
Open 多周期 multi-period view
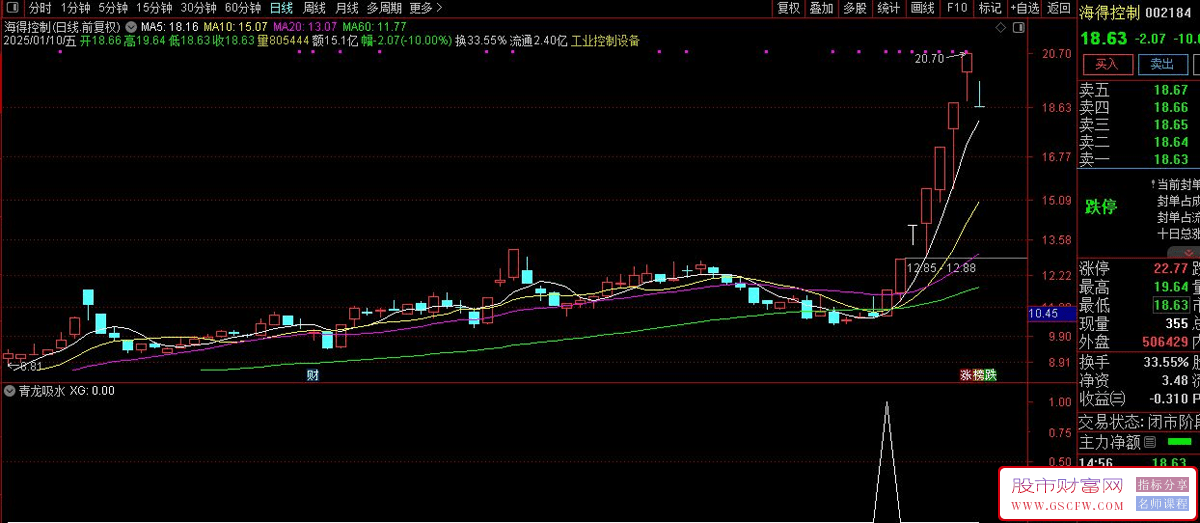point(384,8)
